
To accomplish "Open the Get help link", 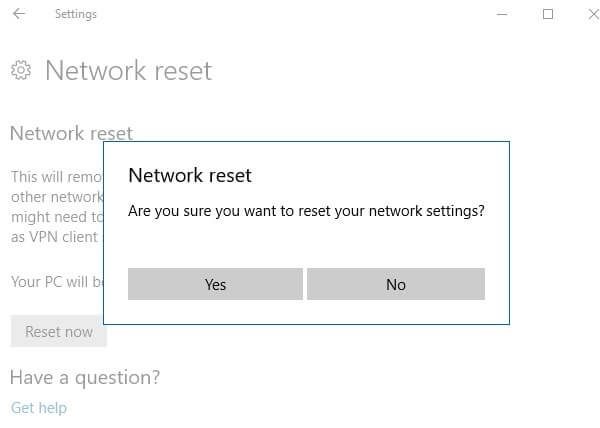I will (x=38, y=407).
